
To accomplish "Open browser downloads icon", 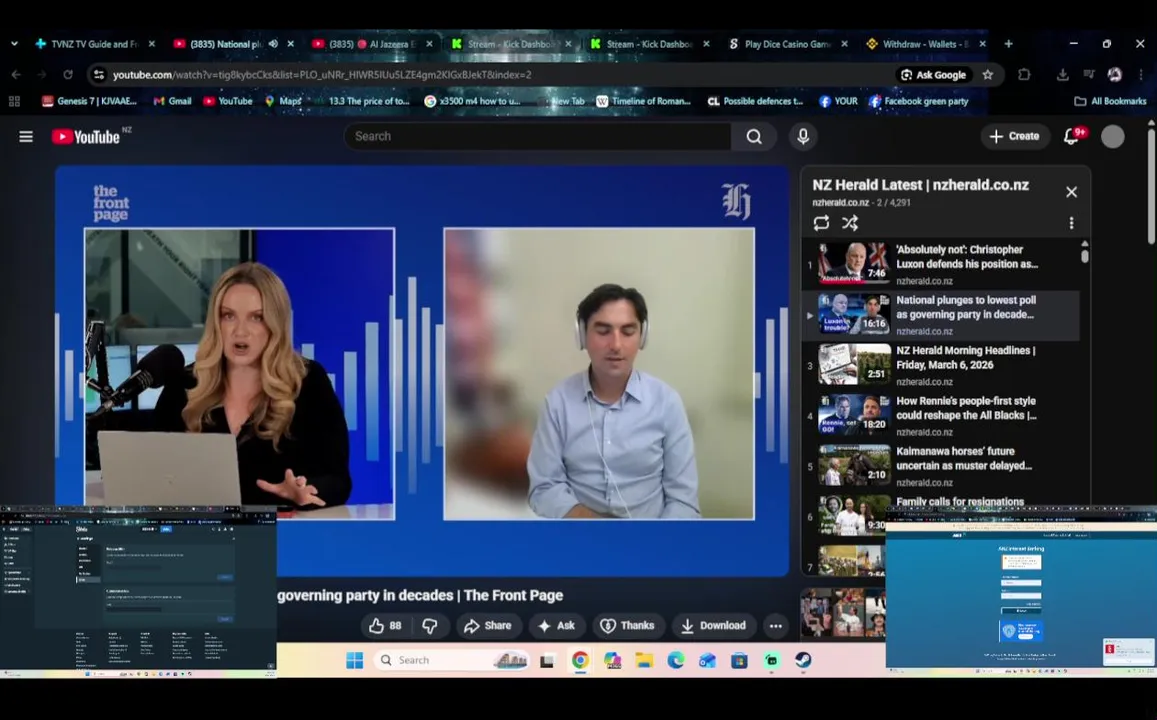I will 1063,75.
